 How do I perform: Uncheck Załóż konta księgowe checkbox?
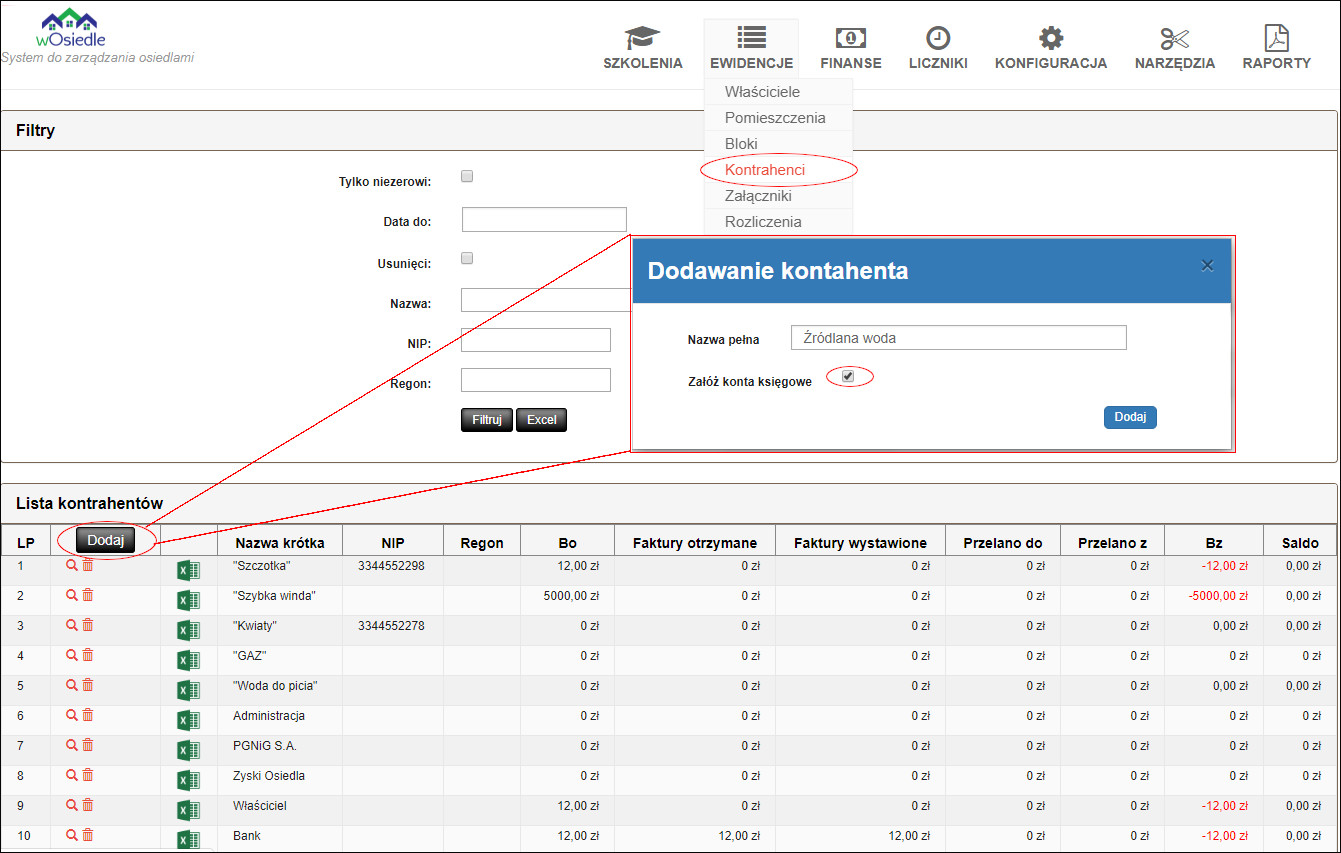click(848, 377)
